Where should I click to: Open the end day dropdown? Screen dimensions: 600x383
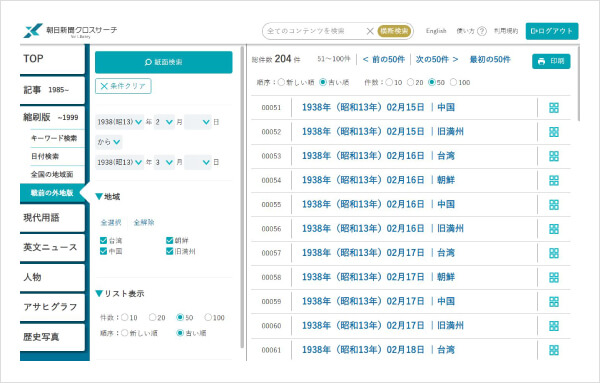197,162
